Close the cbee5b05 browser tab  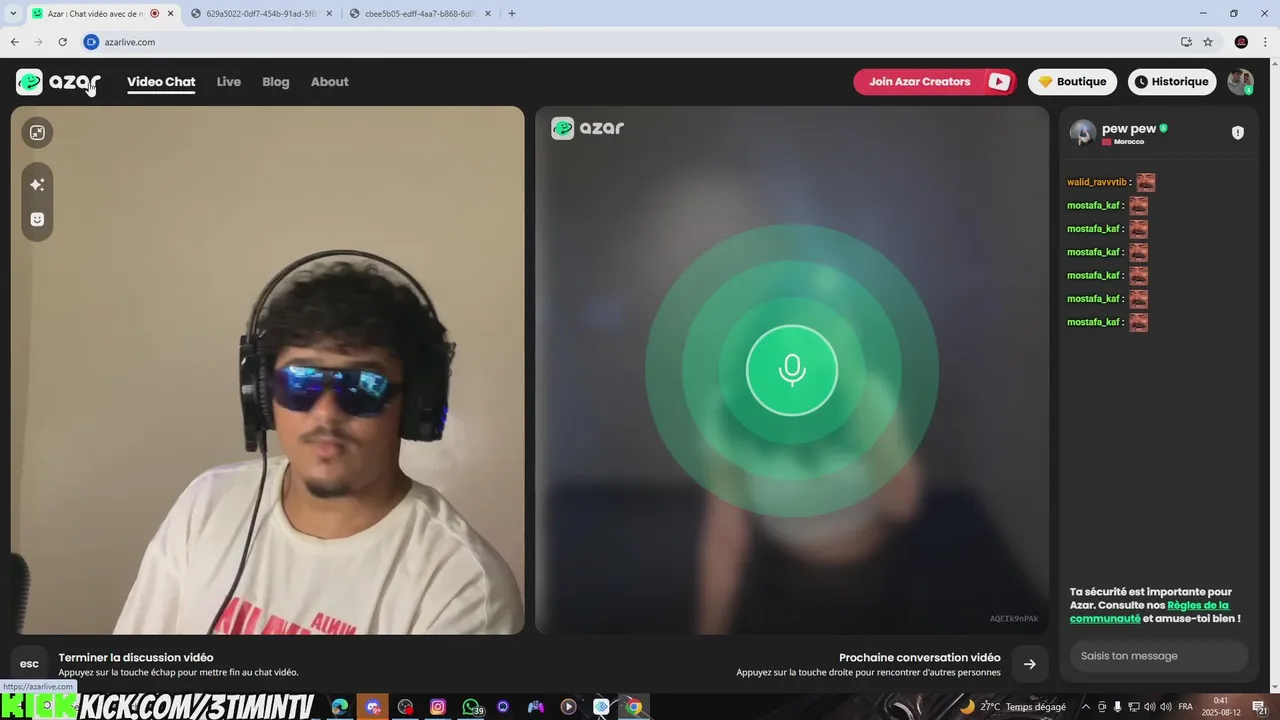(x=488, y=14)
